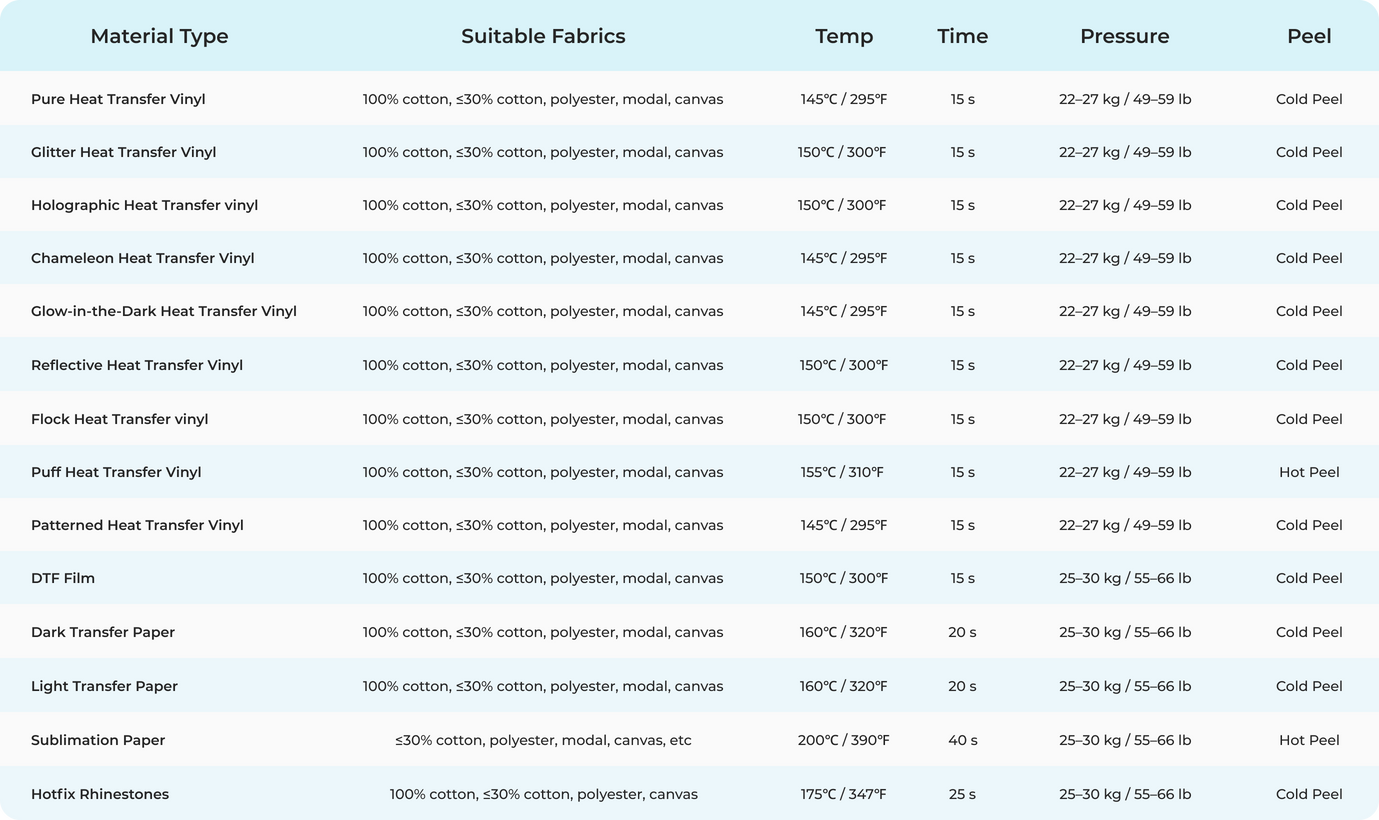The width and height of the screenshot is (1379, 820).
Task: Click the 20 s time value for Light Transfer Paper
Action: 962,686
